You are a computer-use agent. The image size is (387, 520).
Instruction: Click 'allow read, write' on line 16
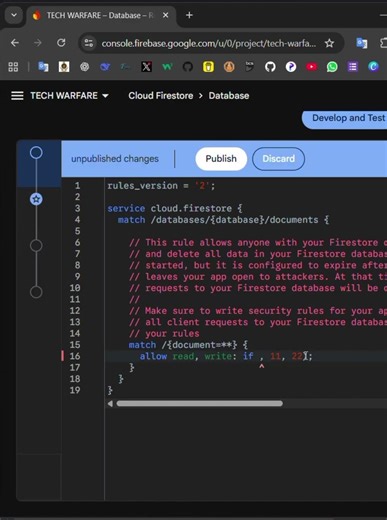coord(186,356)
